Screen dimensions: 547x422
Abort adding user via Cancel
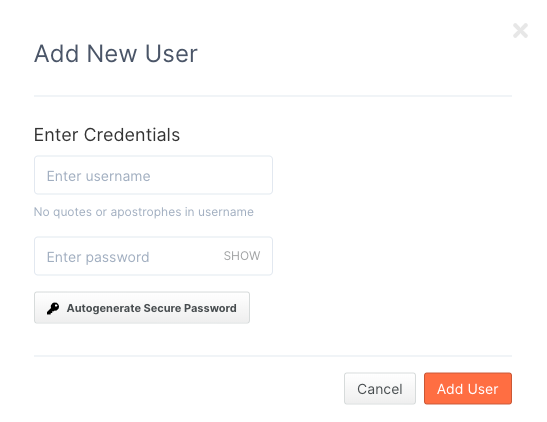pyautogui.click(x=380, y=389)
